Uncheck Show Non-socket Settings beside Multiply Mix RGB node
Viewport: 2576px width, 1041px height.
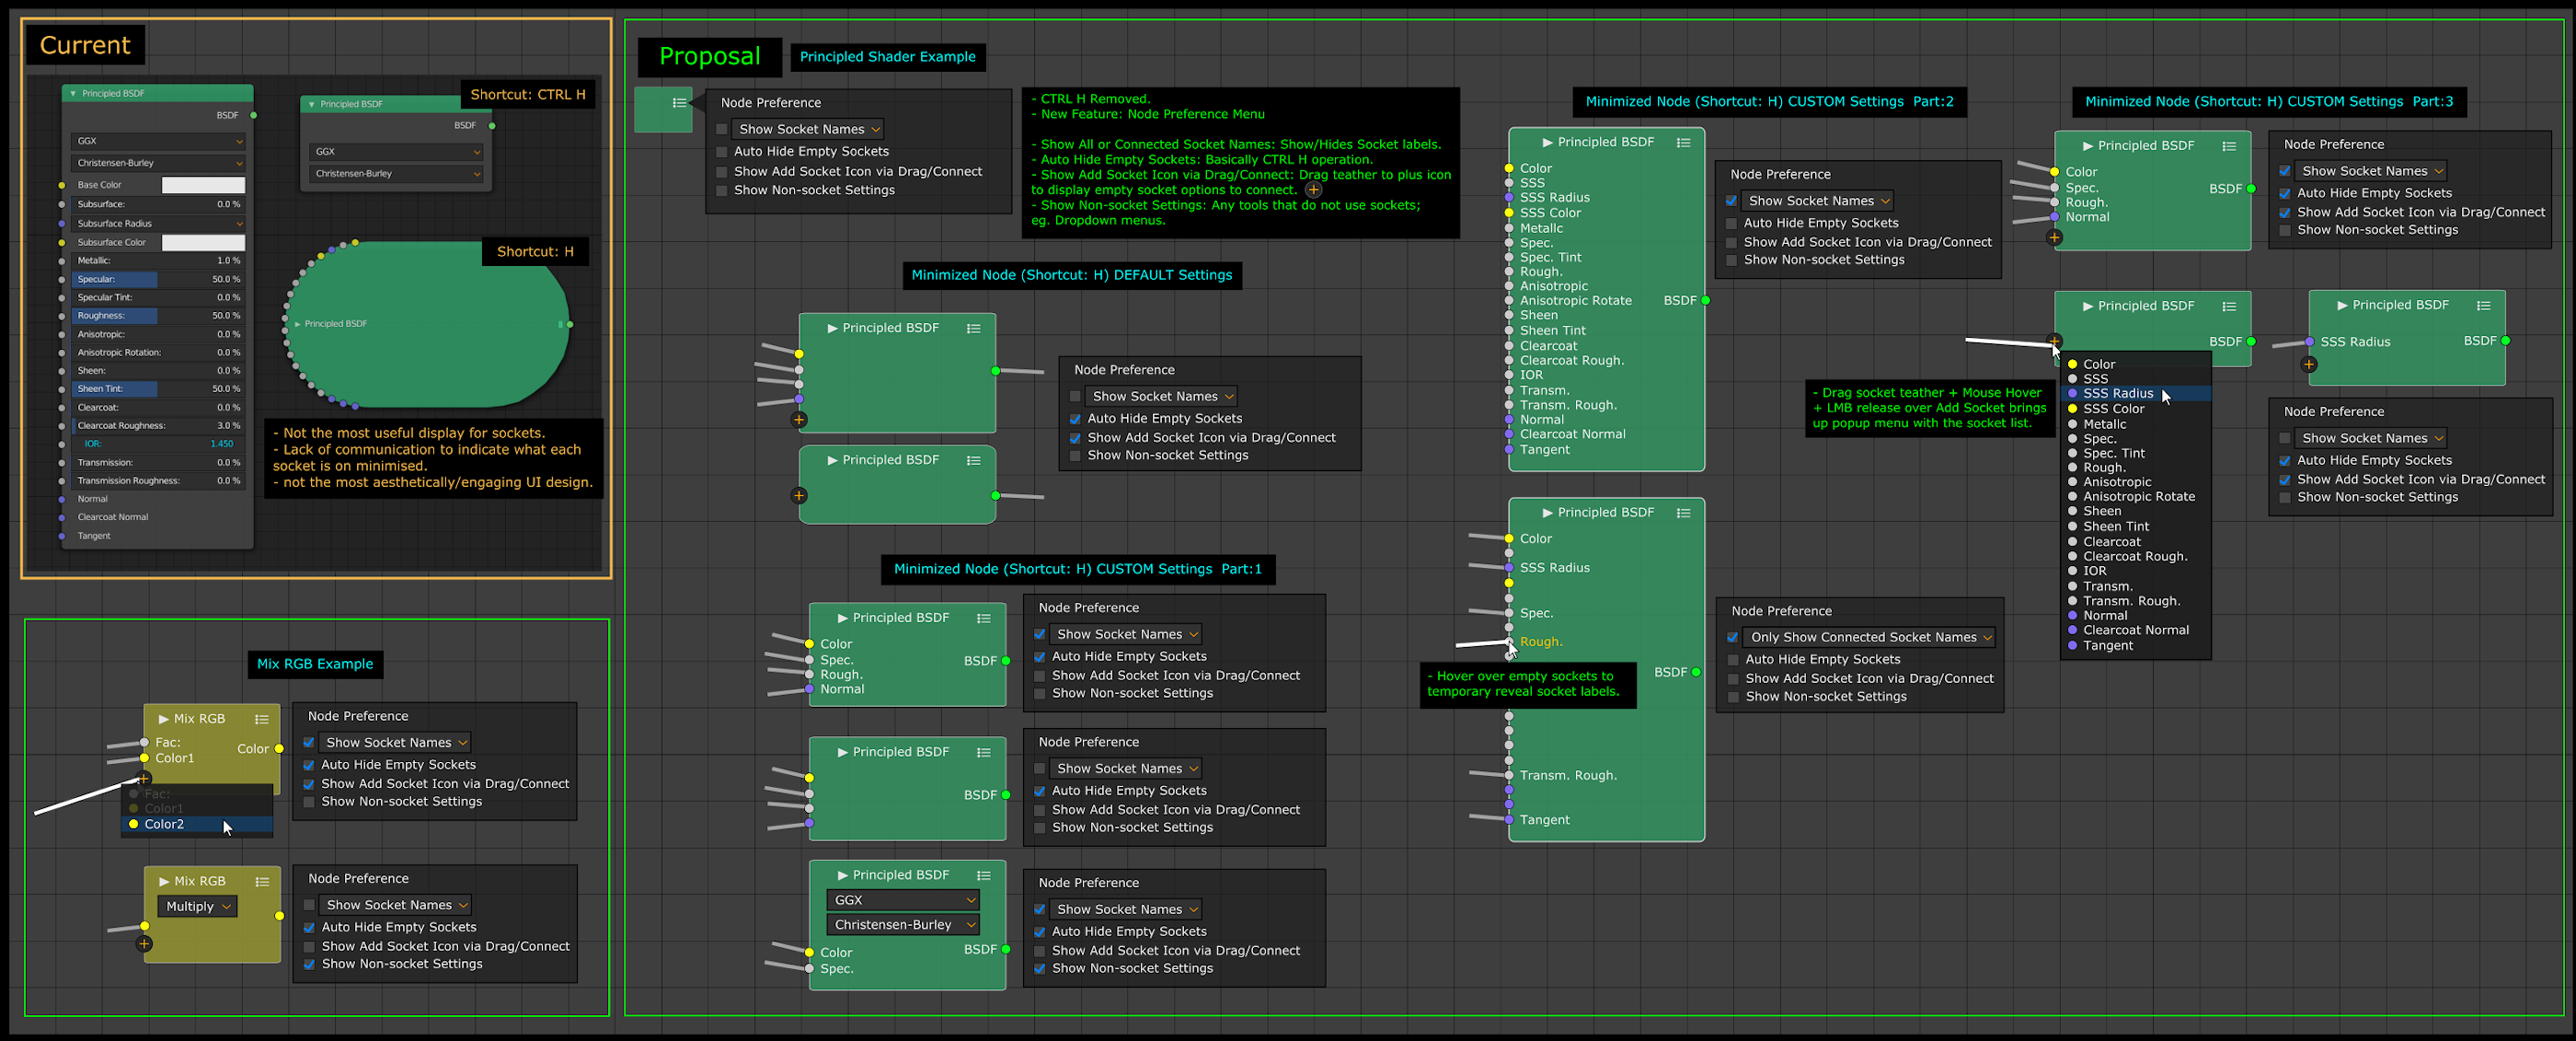(310, 965)
